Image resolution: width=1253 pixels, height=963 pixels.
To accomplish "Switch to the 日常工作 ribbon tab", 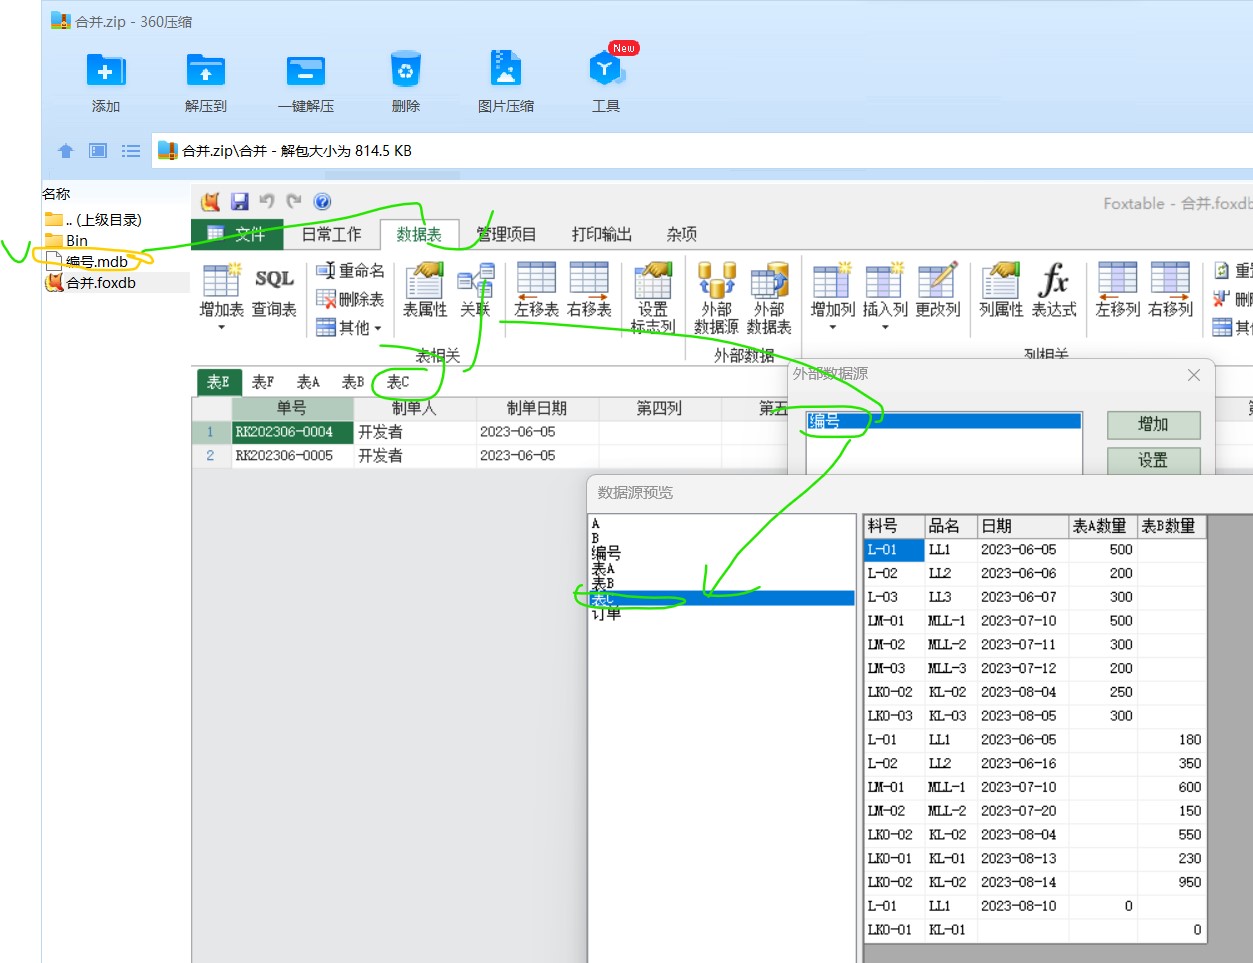I will click(x=331, y=234).
